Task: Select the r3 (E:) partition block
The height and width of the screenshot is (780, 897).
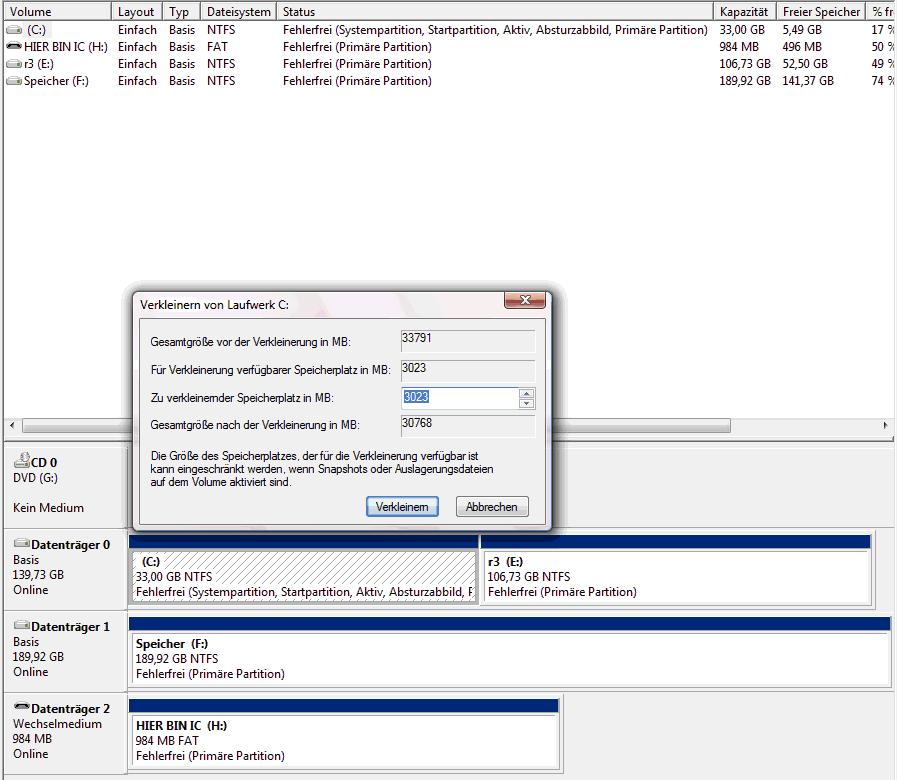Action: pyautogui.click(x=676, y=577)
